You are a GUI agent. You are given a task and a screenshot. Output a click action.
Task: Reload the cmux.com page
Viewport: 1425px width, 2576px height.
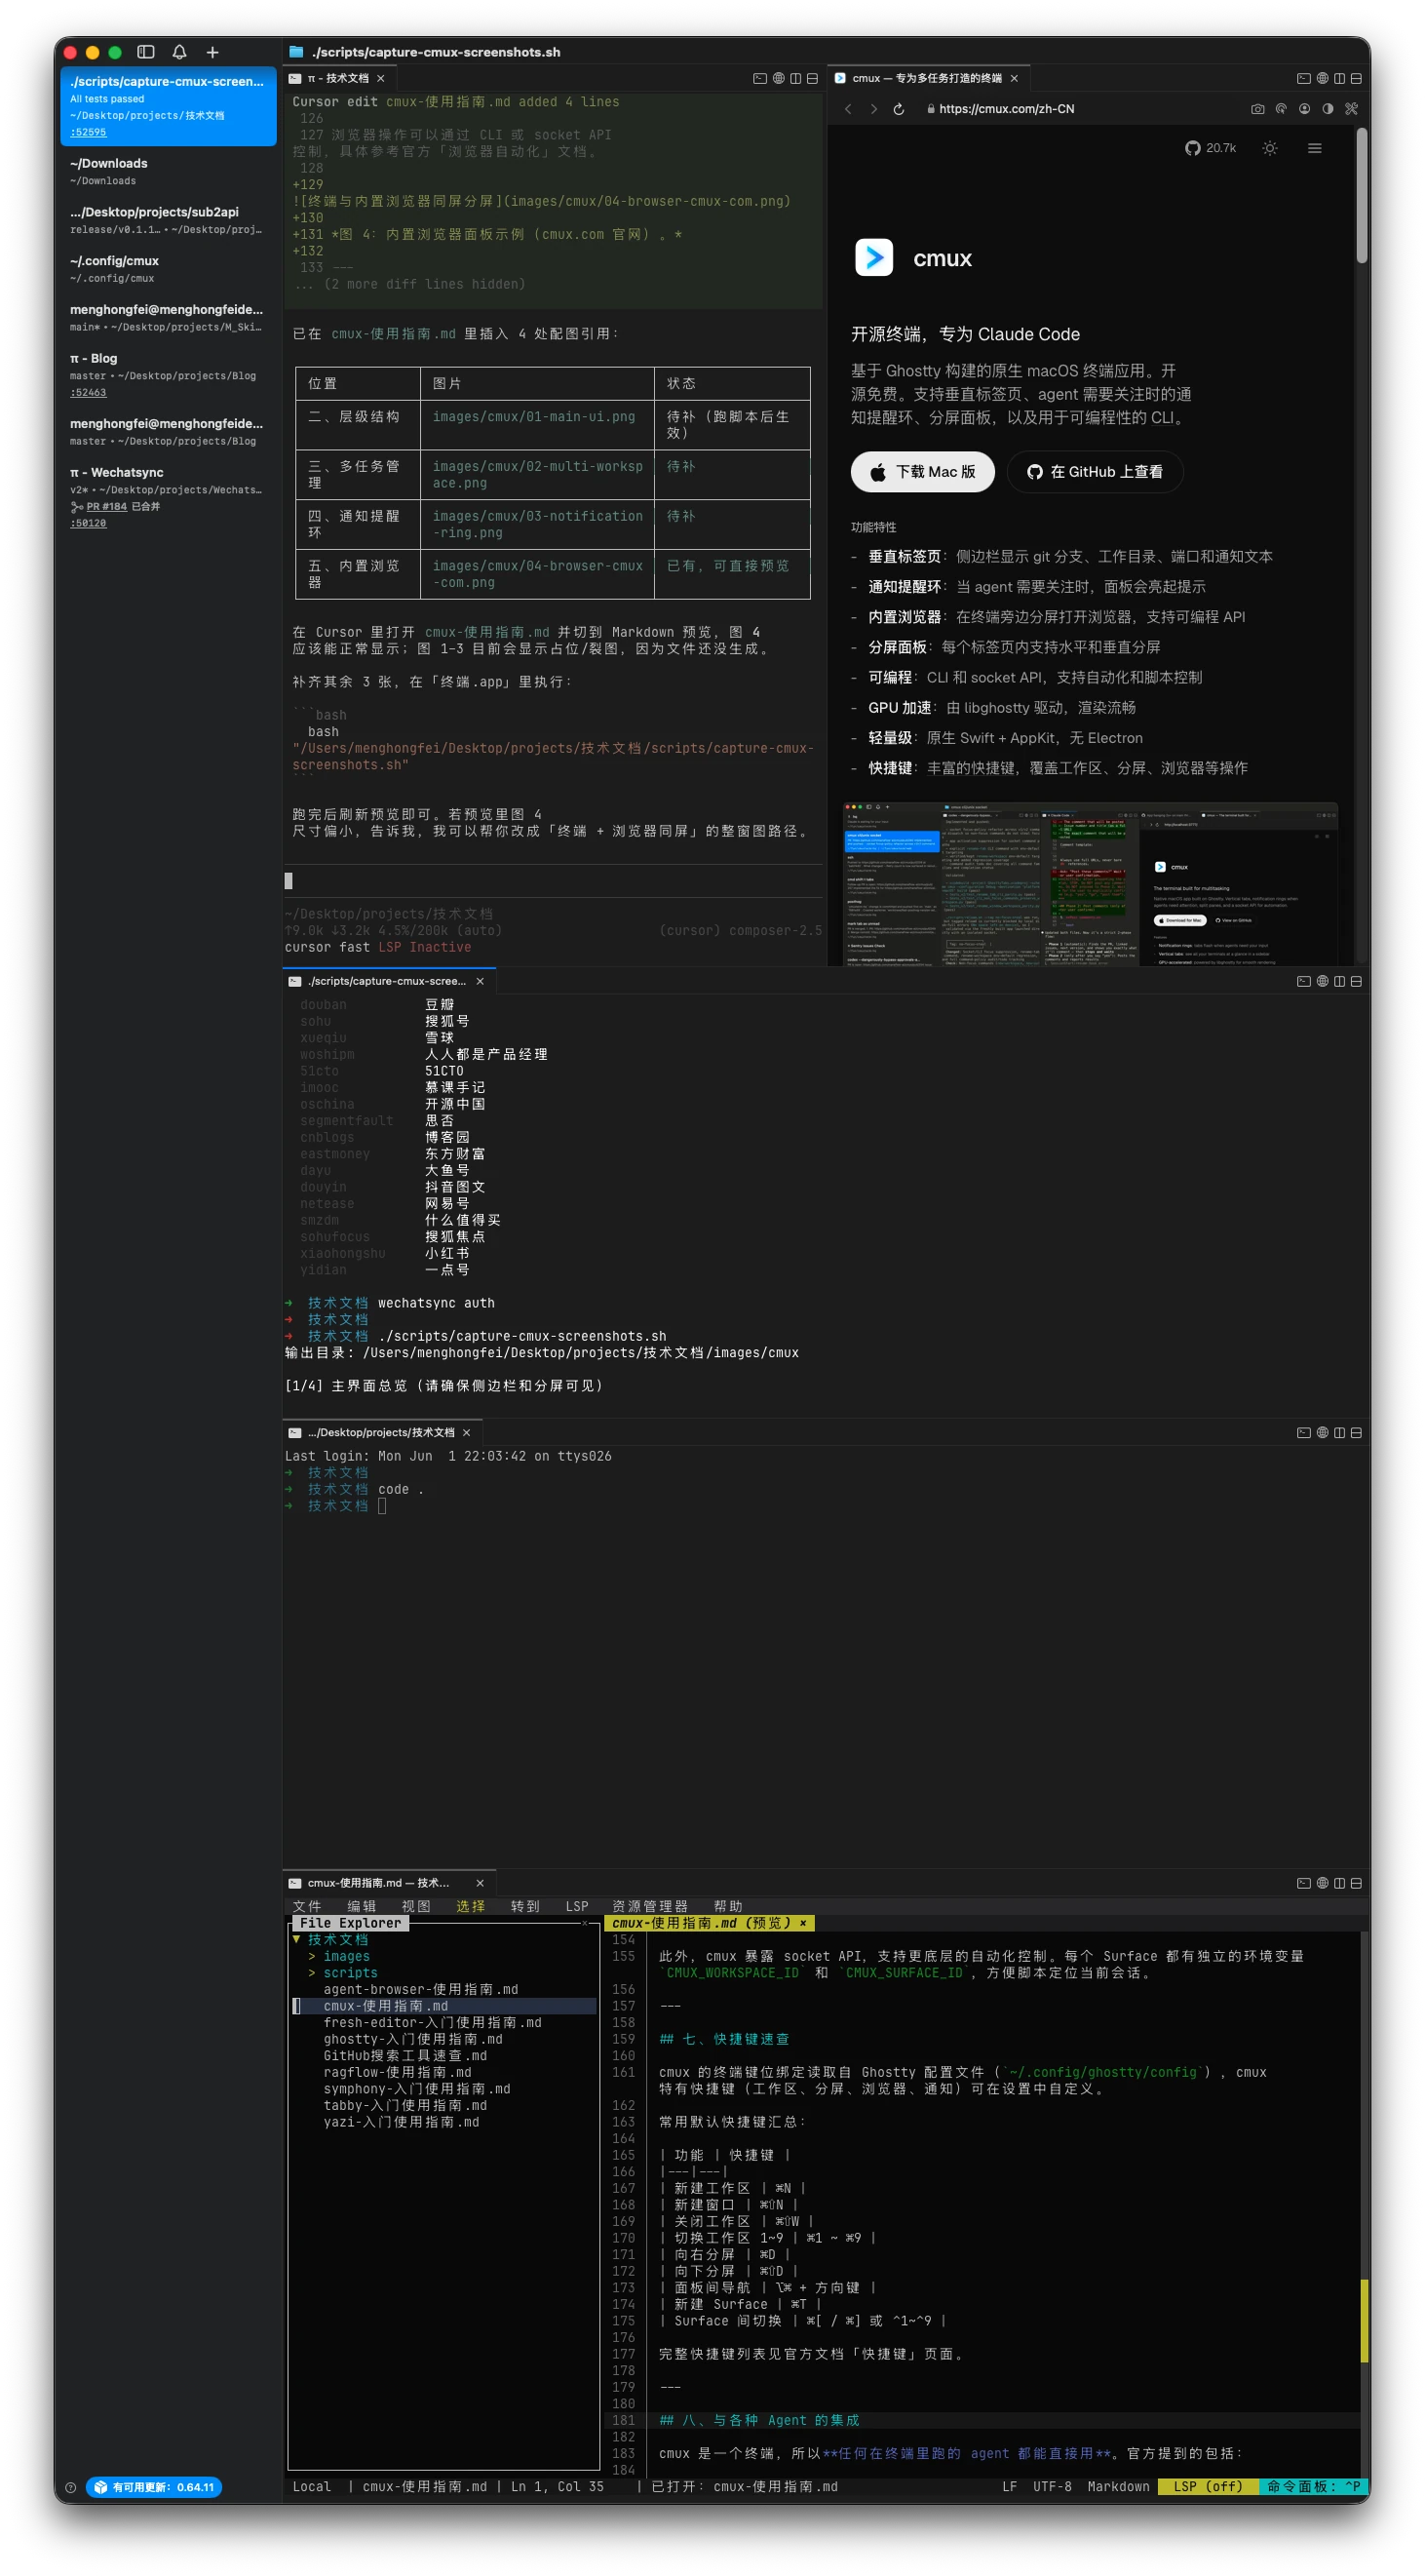(898, 109)
